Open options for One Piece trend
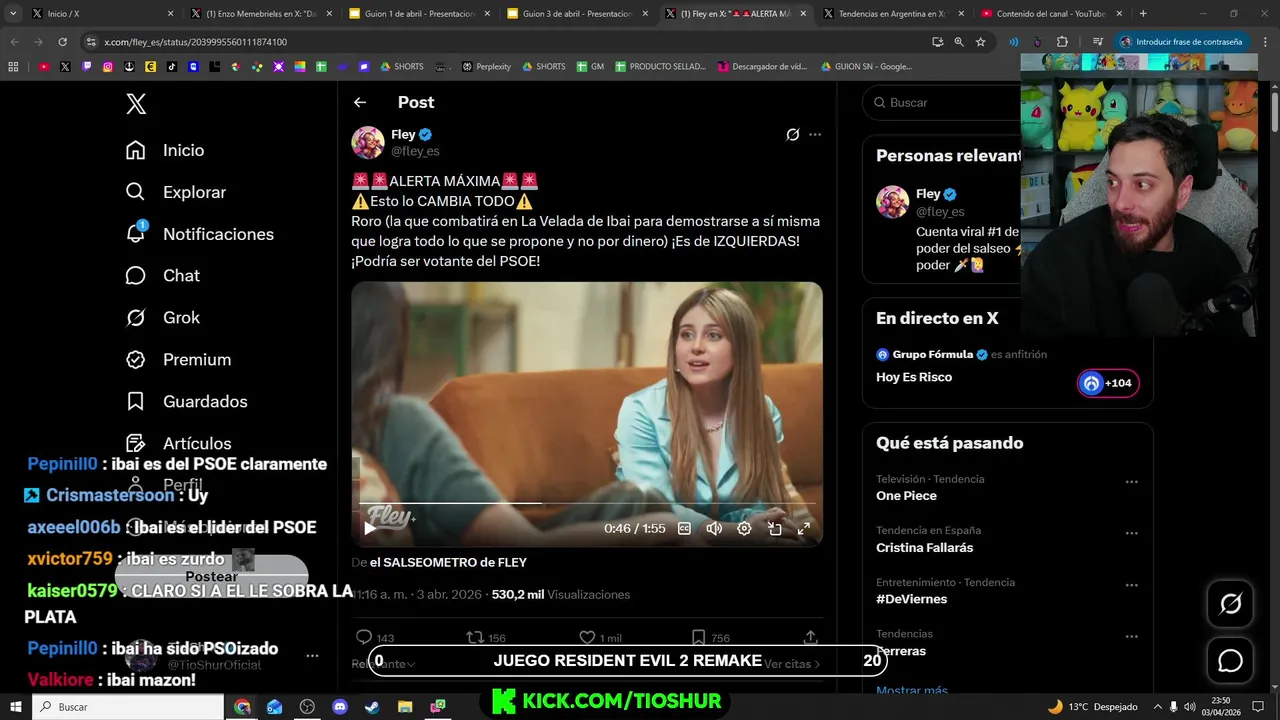This screenshot has width=1280, height=720. 1131,482
